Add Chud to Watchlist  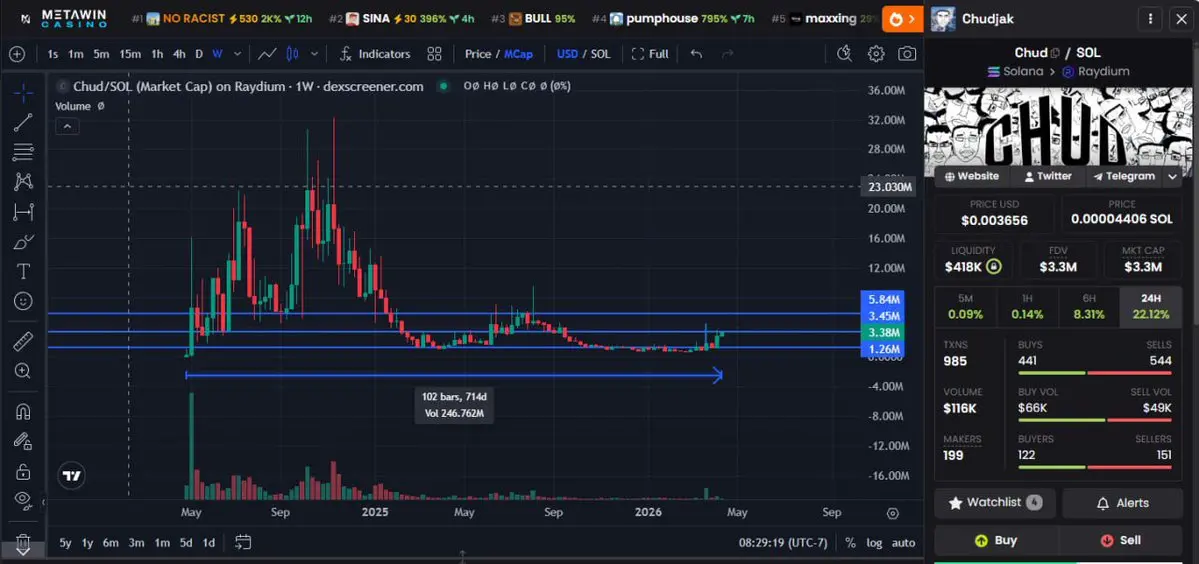pos(995,503)
